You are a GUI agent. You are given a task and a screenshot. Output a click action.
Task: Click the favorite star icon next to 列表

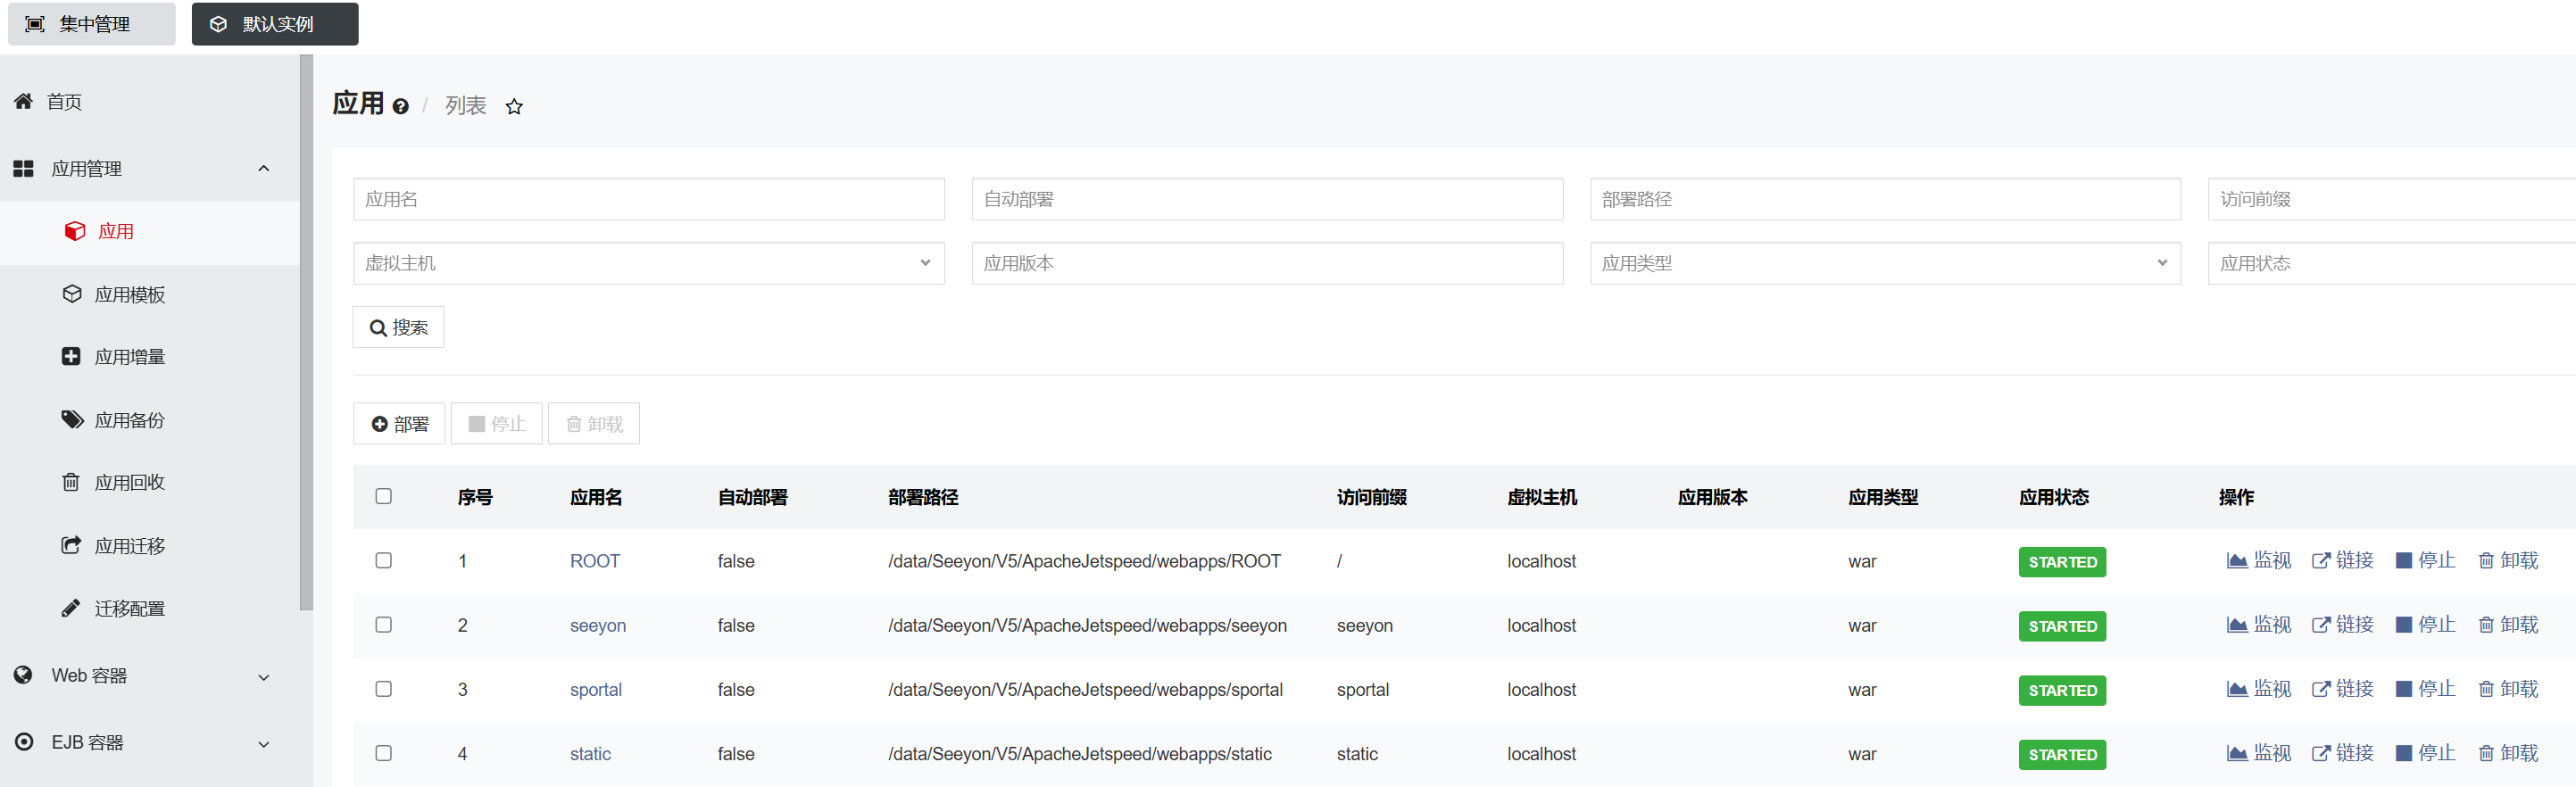coord(514,107)
